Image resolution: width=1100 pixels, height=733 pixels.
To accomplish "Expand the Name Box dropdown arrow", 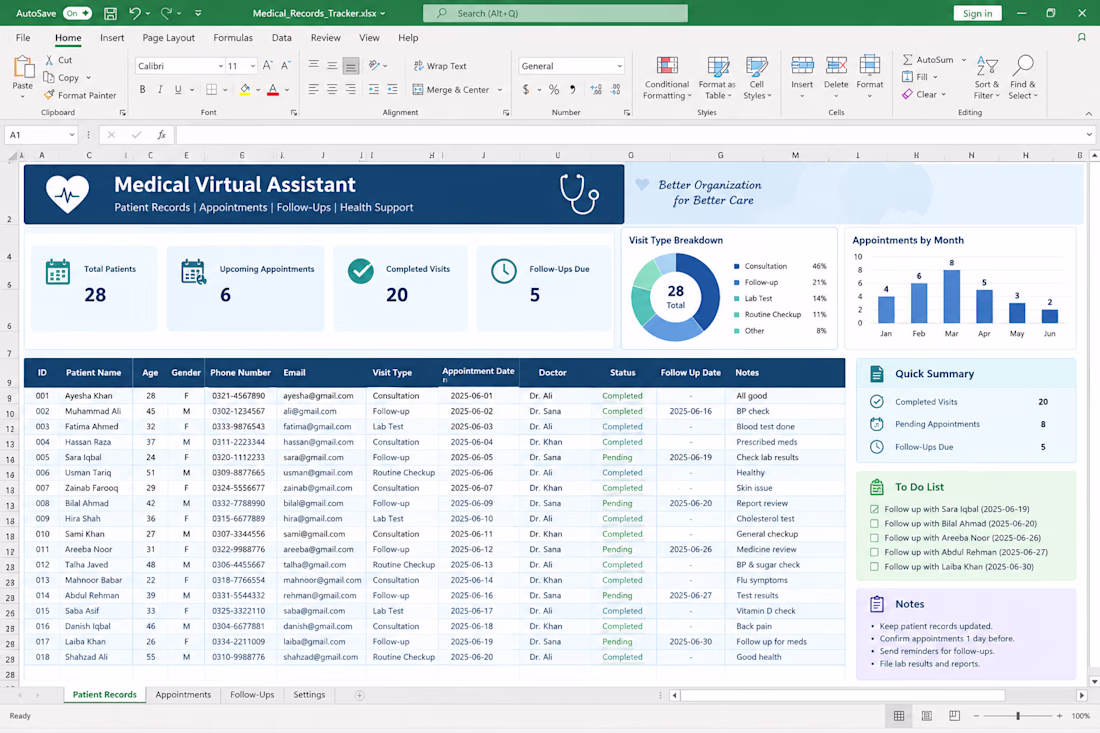I will [x=72, y=135].
